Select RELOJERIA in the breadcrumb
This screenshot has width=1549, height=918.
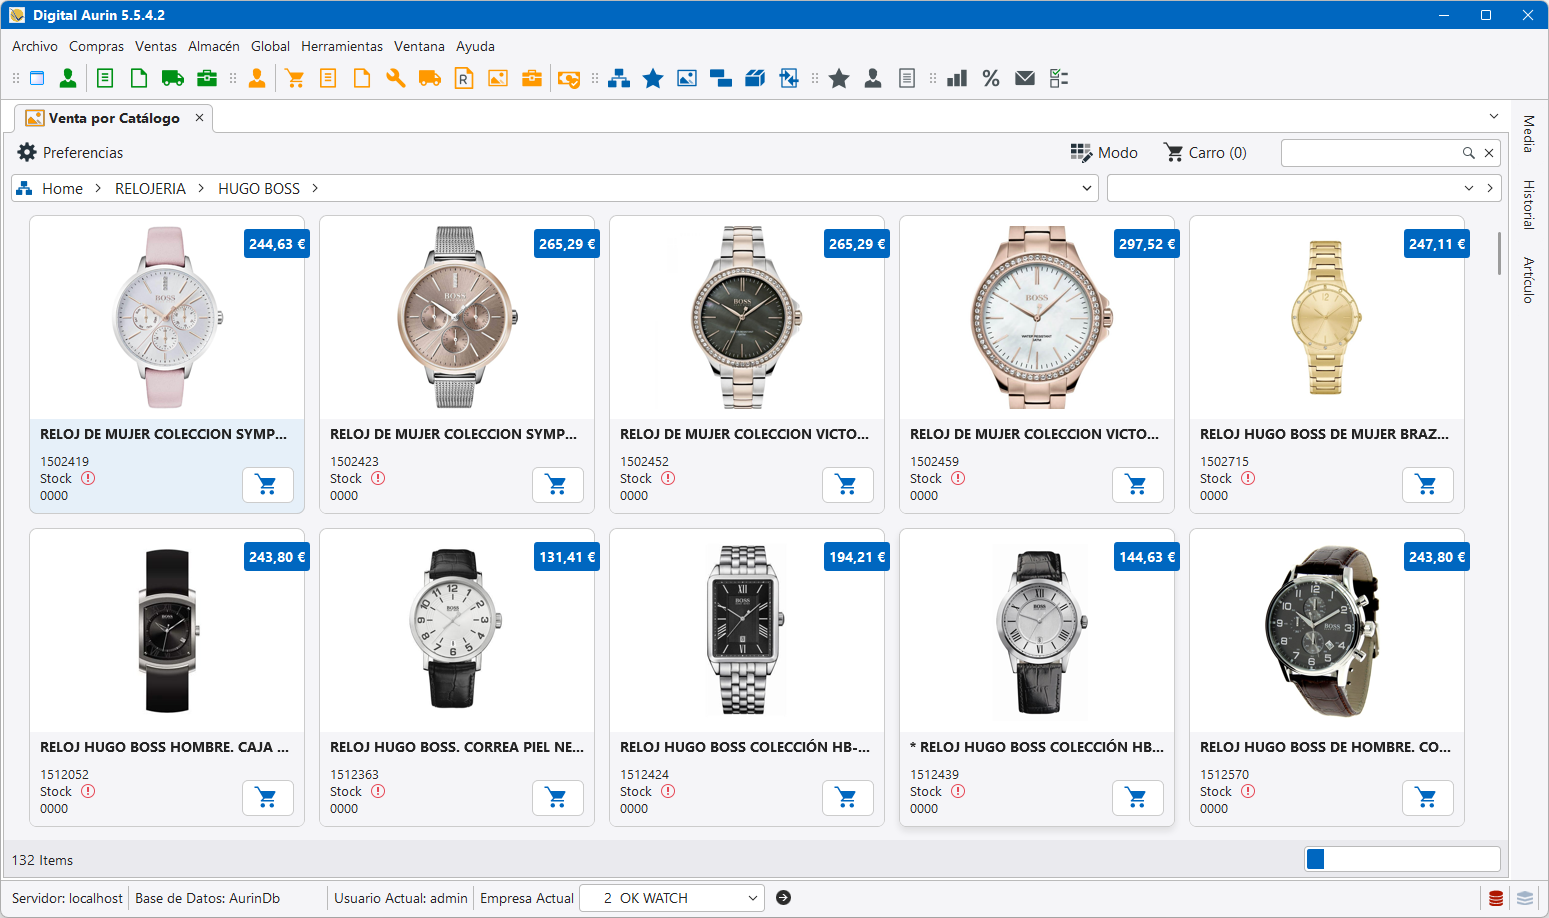(x=150, y=188)
